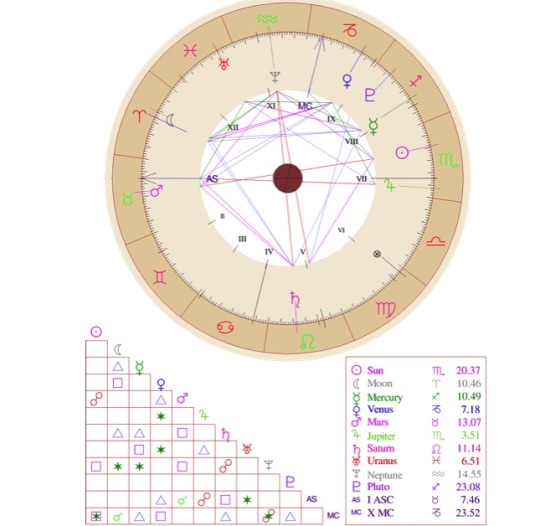The width and height of the screenshot is (540, 526).
Task: Click the green Aquarius glyph on the zodiac ring
Action: coord(267,19)
